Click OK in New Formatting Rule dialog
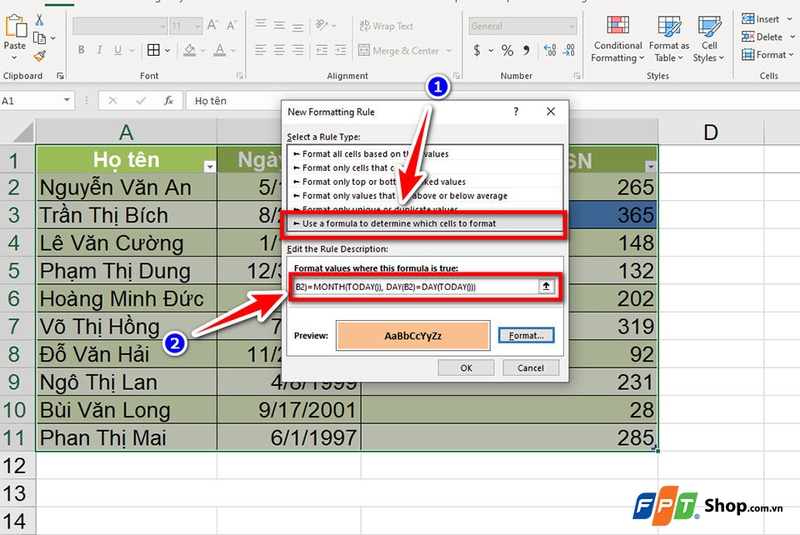This screenshot has width=800, height=535. (466, 368)
